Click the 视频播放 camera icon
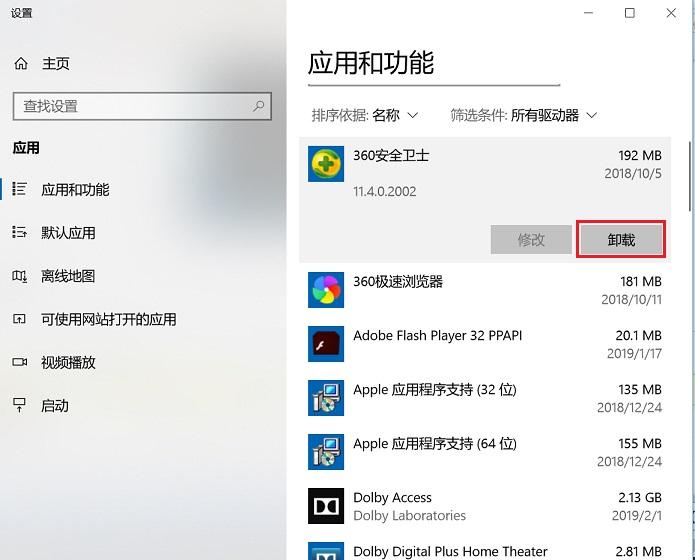Image resolution: width=695 pixels, height=560 pixels. pyautogui.click(x=20, y=362)
